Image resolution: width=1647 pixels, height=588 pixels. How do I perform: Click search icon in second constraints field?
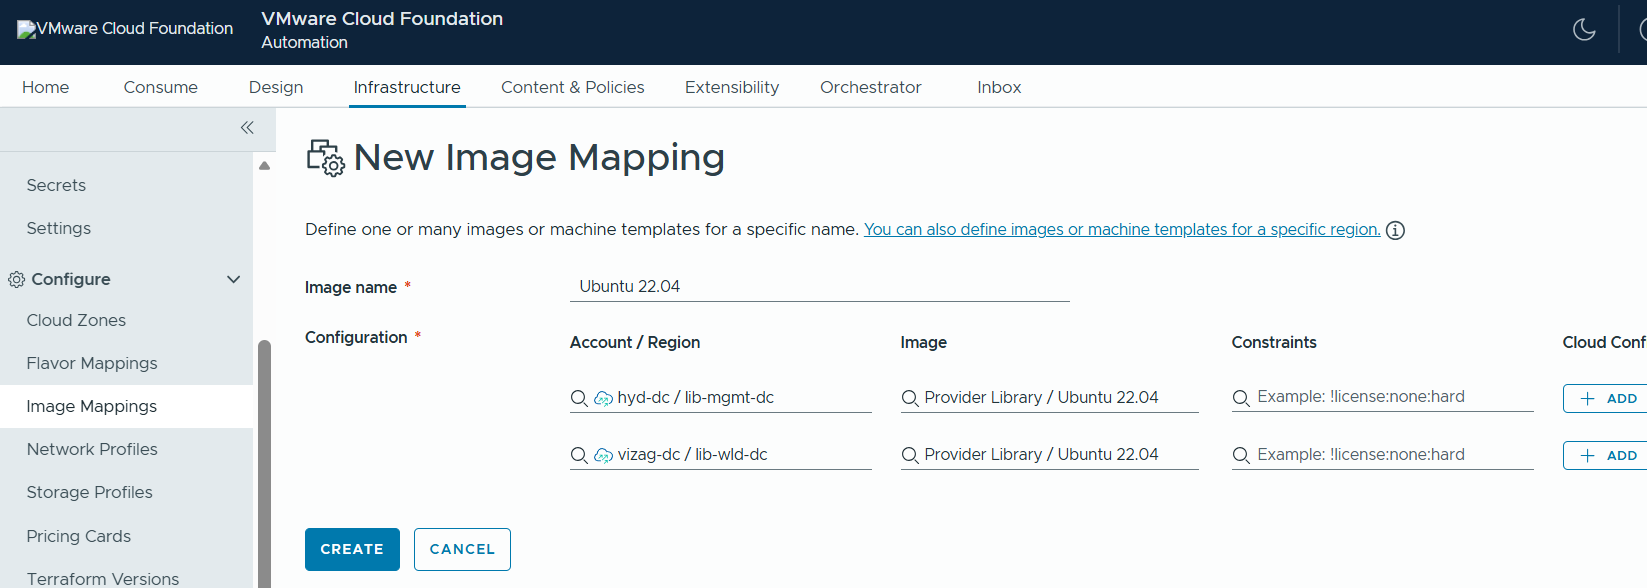[x=1241, y=455]
